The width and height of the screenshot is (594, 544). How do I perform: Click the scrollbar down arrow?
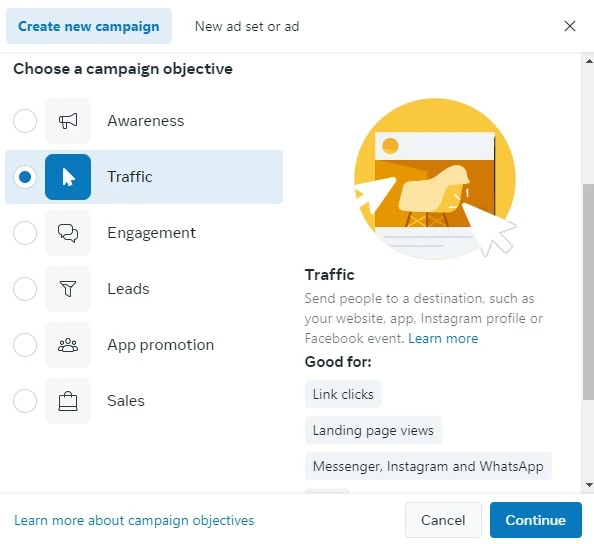589,485
